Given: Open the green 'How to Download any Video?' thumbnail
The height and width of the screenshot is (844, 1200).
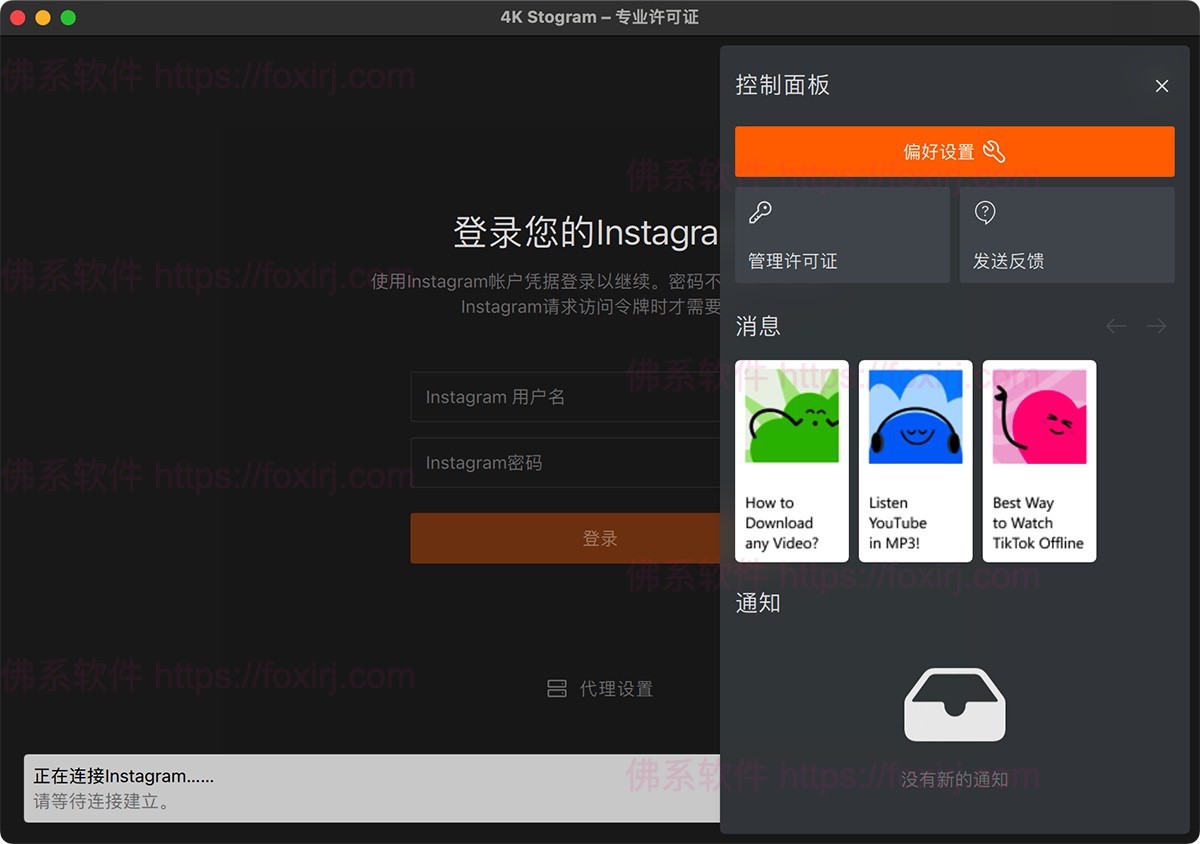Looking at the screenshot, I should coord(792,416).
